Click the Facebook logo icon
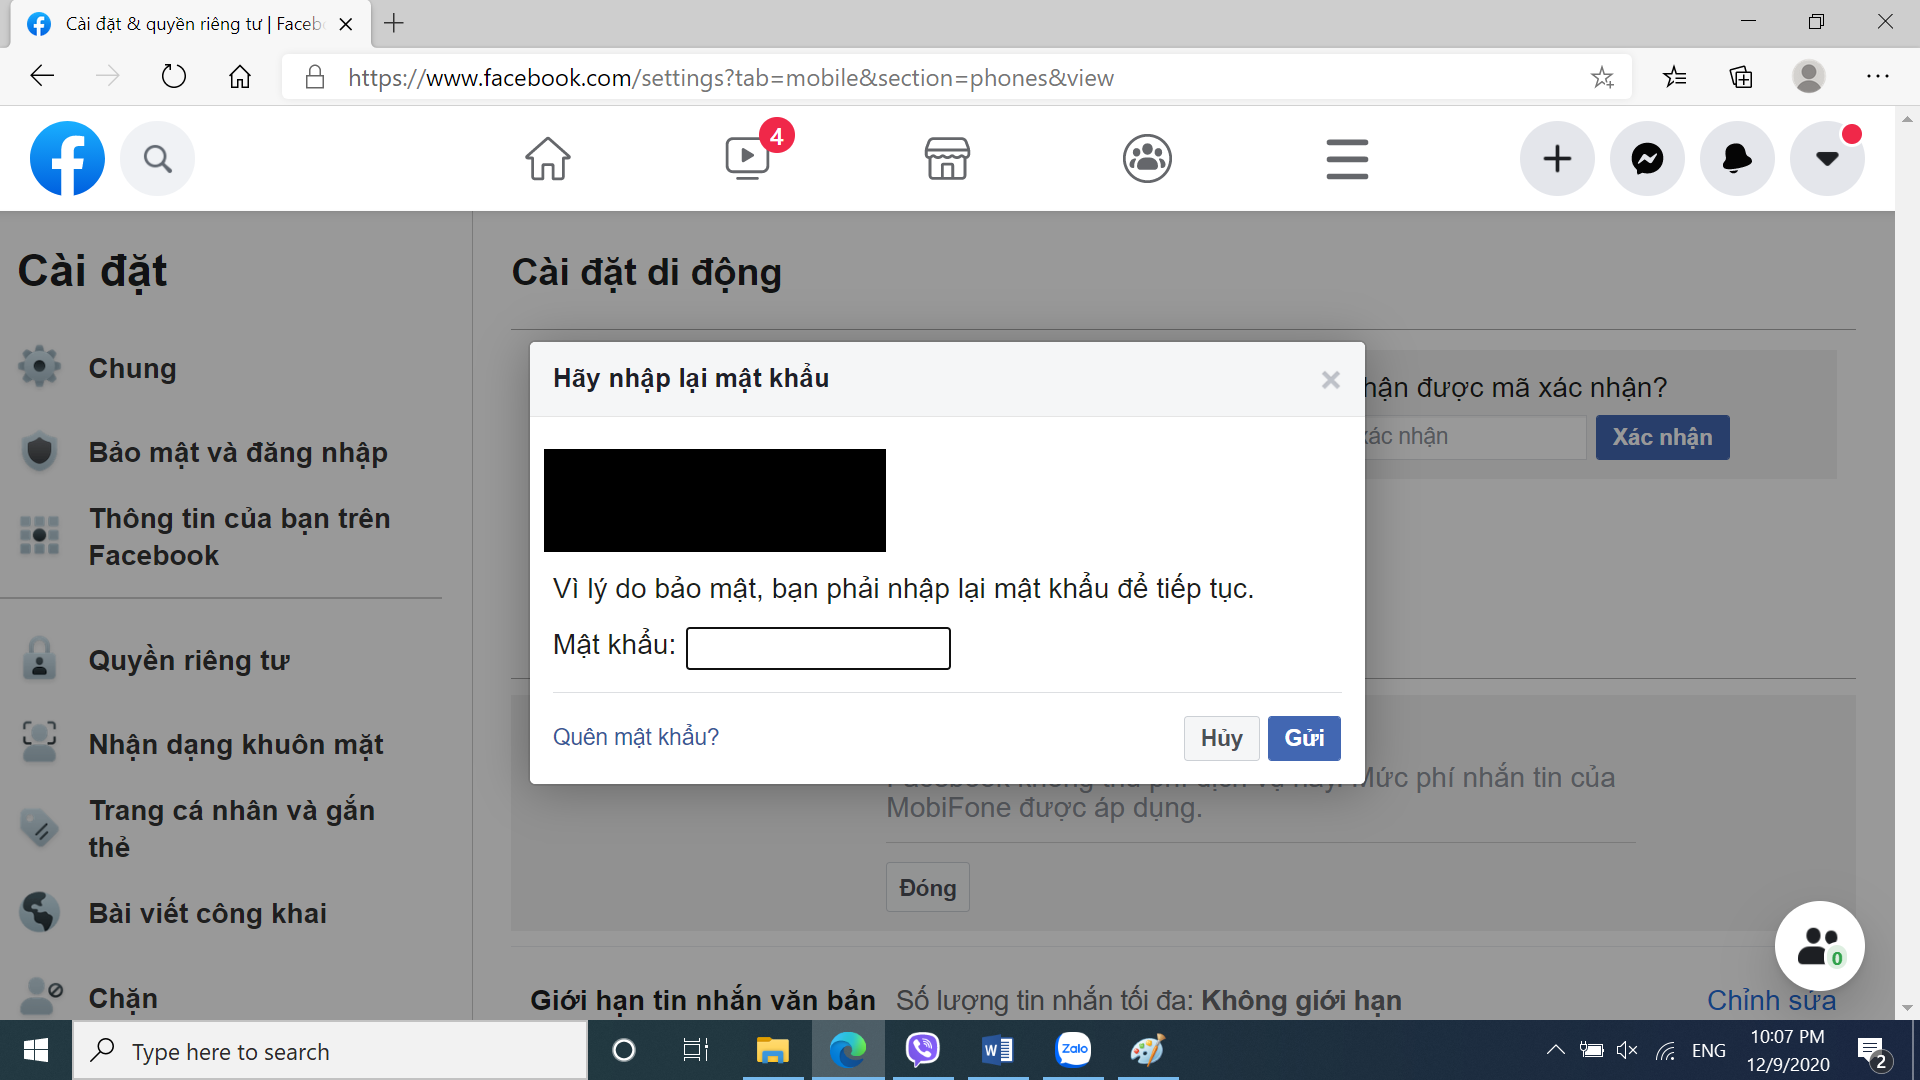This screenshot has width=1920, height=1080. (67, 158)
